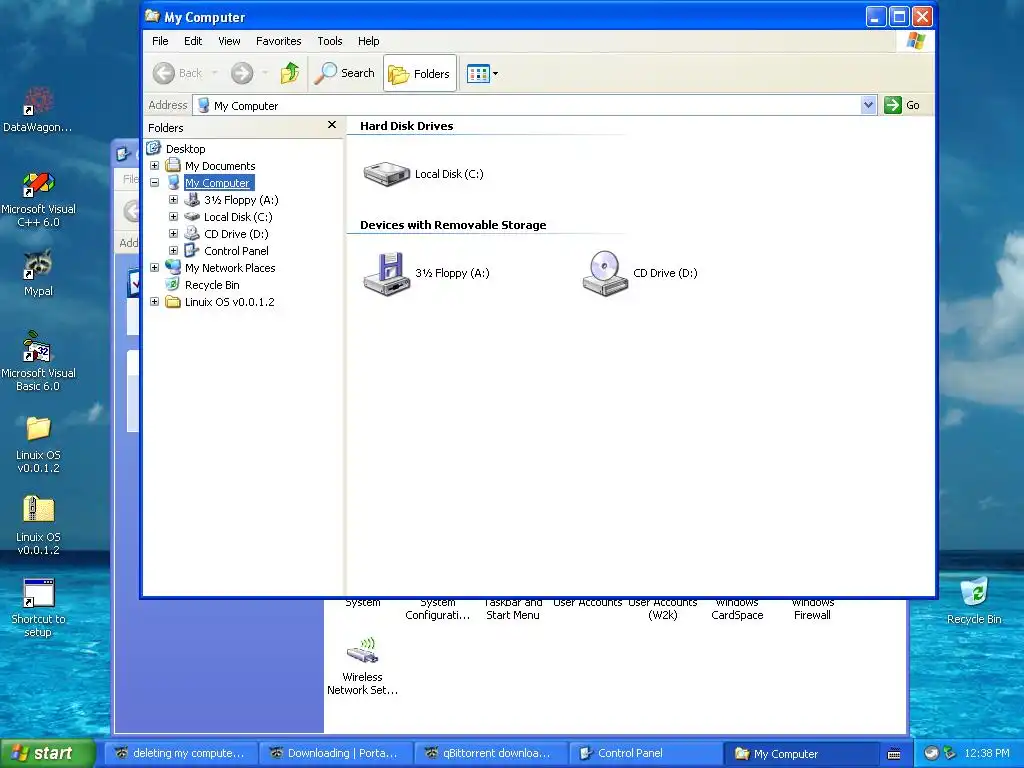Select Taskbar and Start Menu in Control Panel

point(513,609)
